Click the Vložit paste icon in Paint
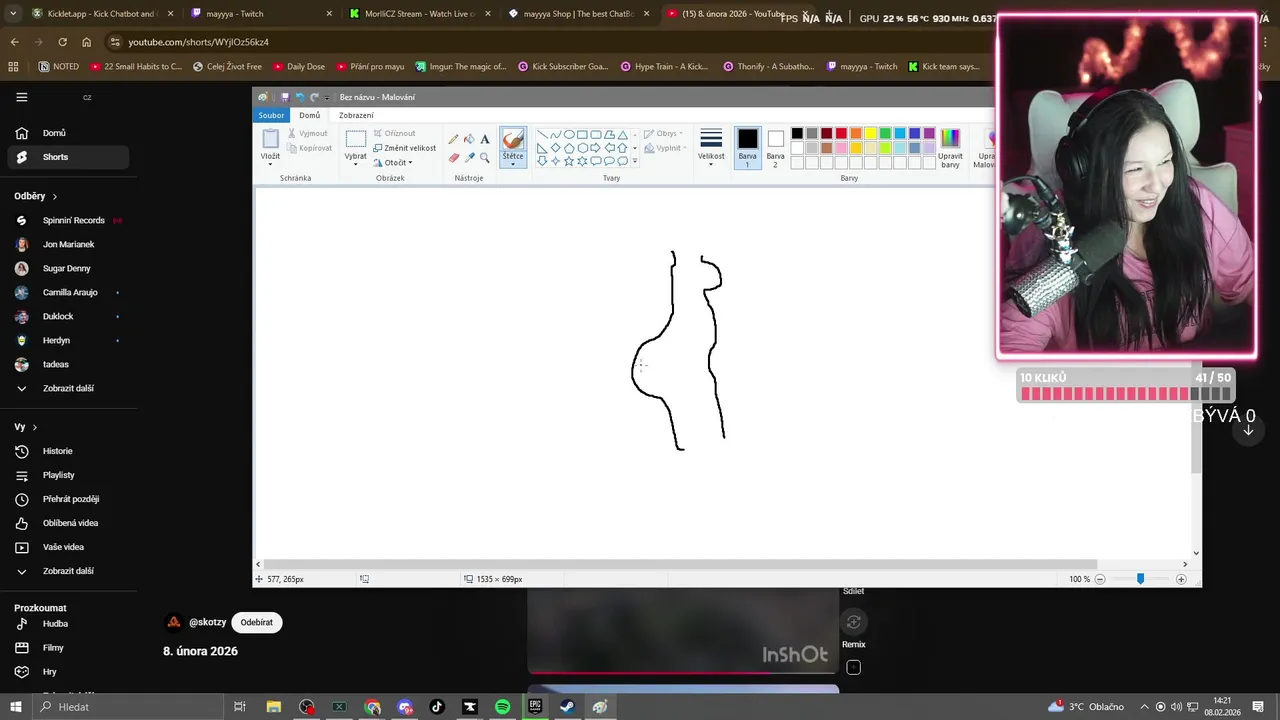The height and width of the screenshot is (720, 1280). tap(270, 139)
